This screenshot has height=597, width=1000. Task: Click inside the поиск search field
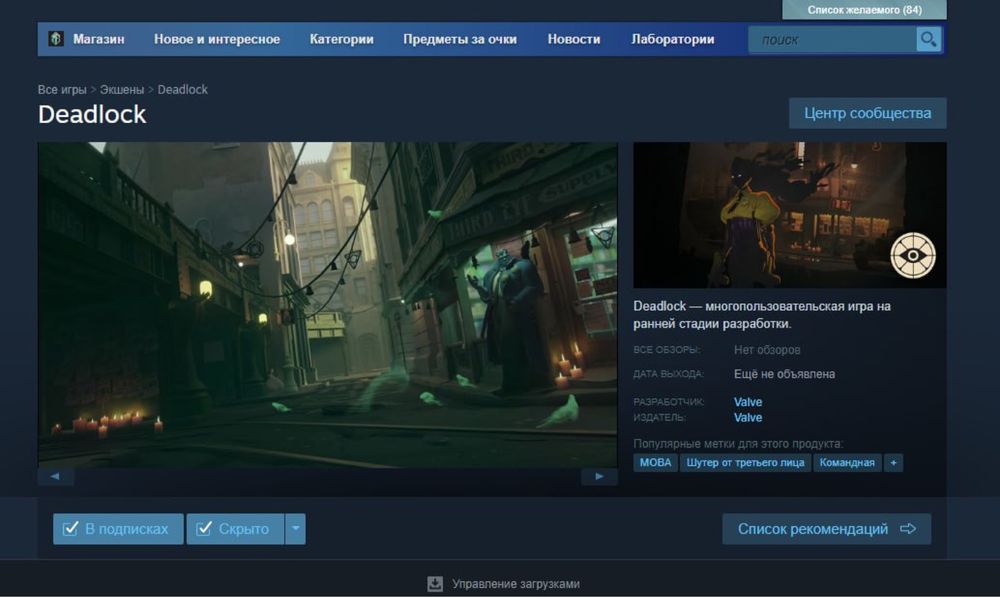[x=832, y=40]
